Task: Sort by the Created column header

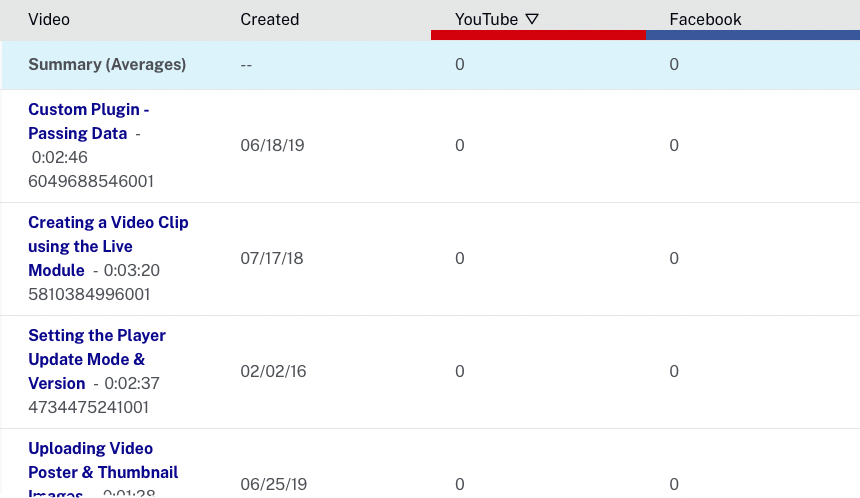Action: pyautogui.click(x=269, y=19)
